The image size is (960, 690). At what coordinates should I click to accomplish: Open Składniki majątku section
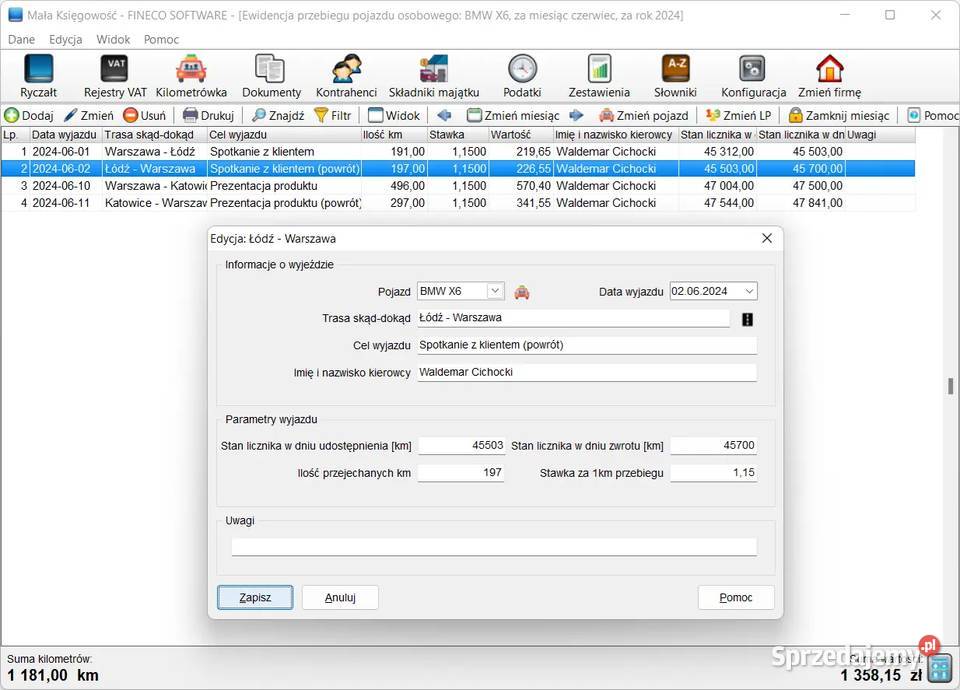pos(434,76)
